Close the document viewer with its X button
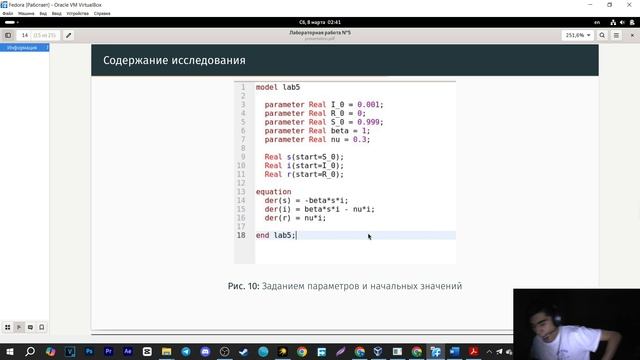Image resolution: width=640 pixels, height=360 pixels. point(632,36)
